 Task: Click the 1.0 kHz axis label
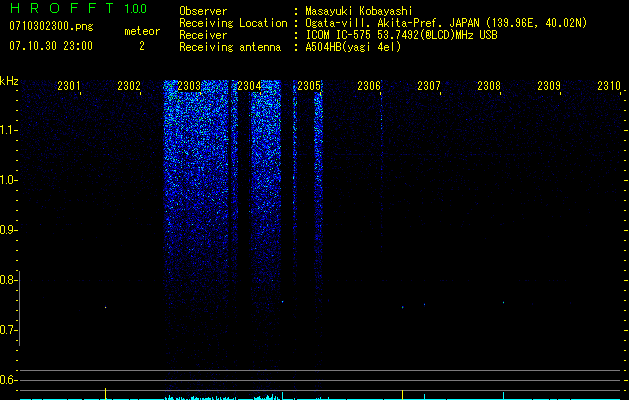point(8,180)
